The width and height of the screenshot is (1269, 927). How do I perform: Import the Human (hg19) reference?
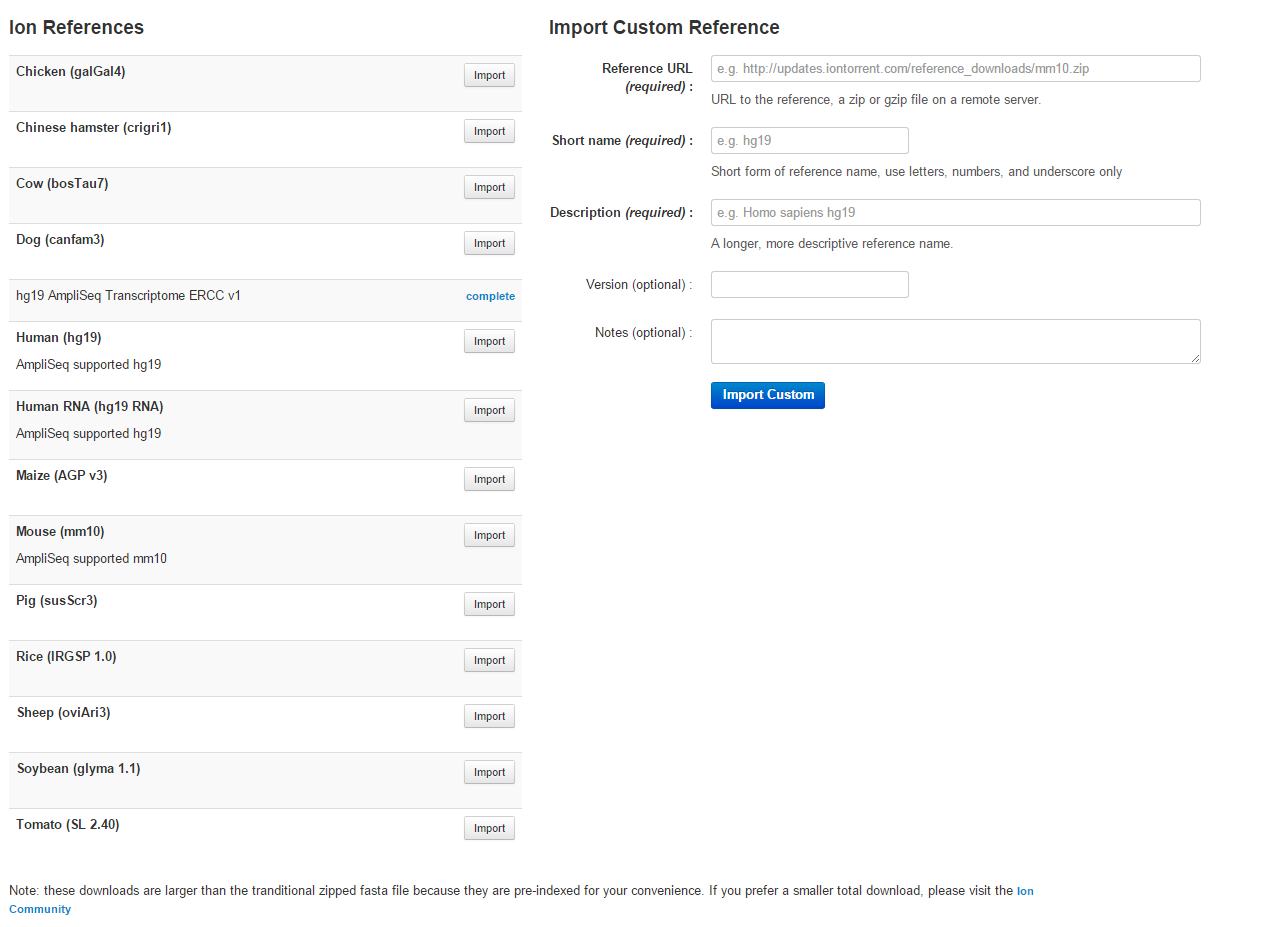point(489,341)
